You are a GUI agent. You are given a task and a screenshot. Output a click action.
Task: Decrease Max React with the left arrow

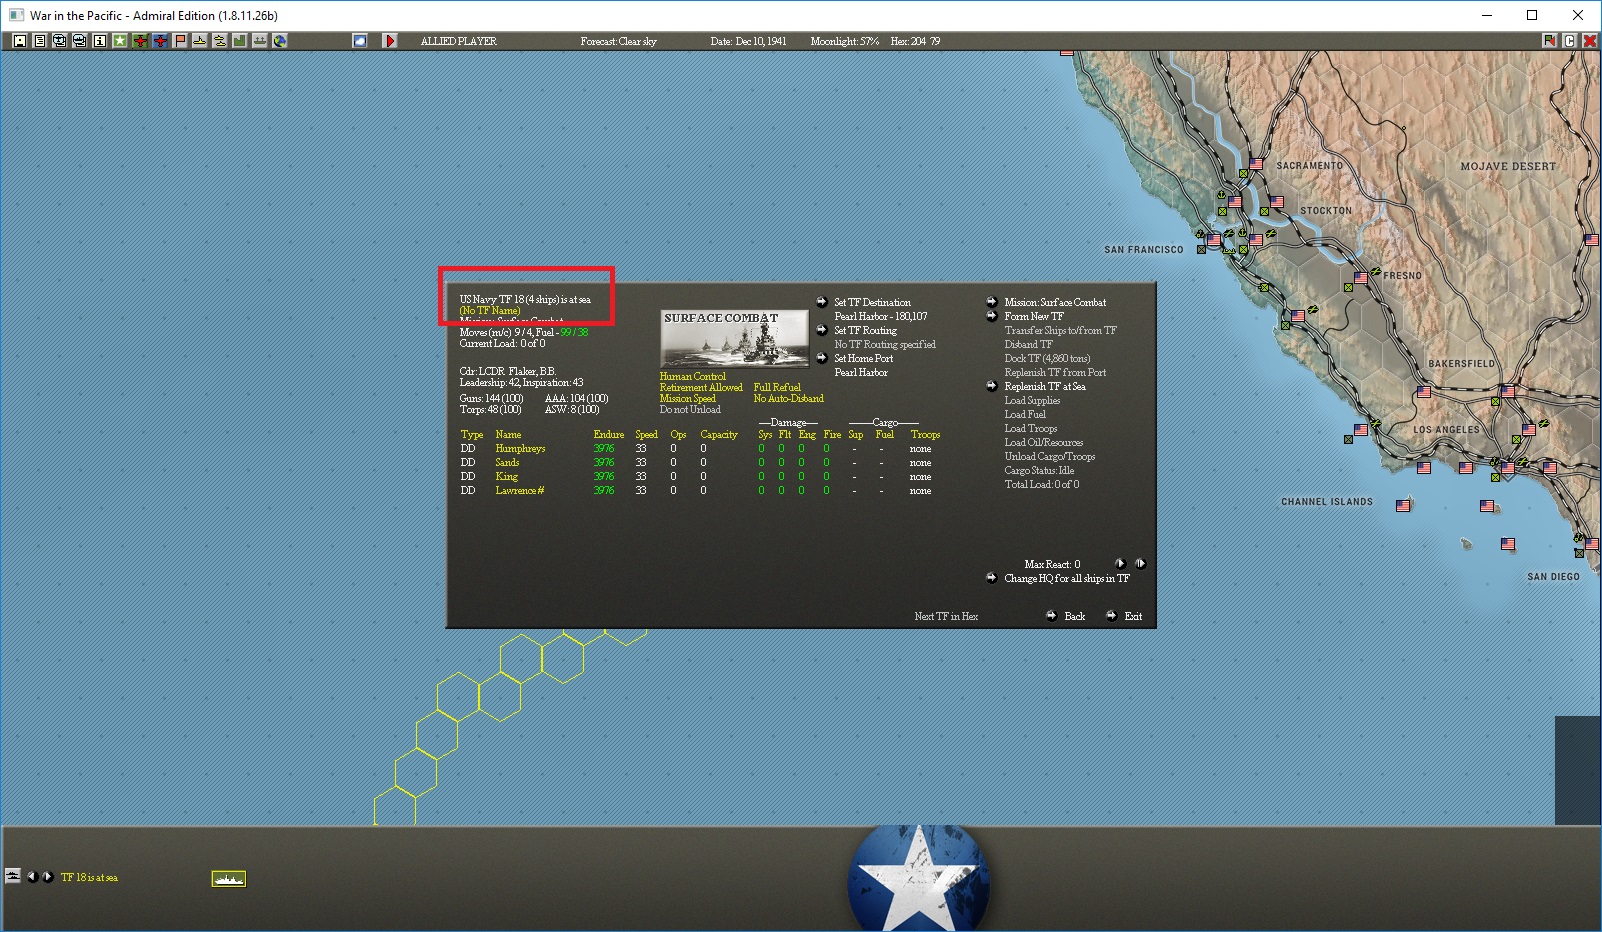[x=1120, y=564]
